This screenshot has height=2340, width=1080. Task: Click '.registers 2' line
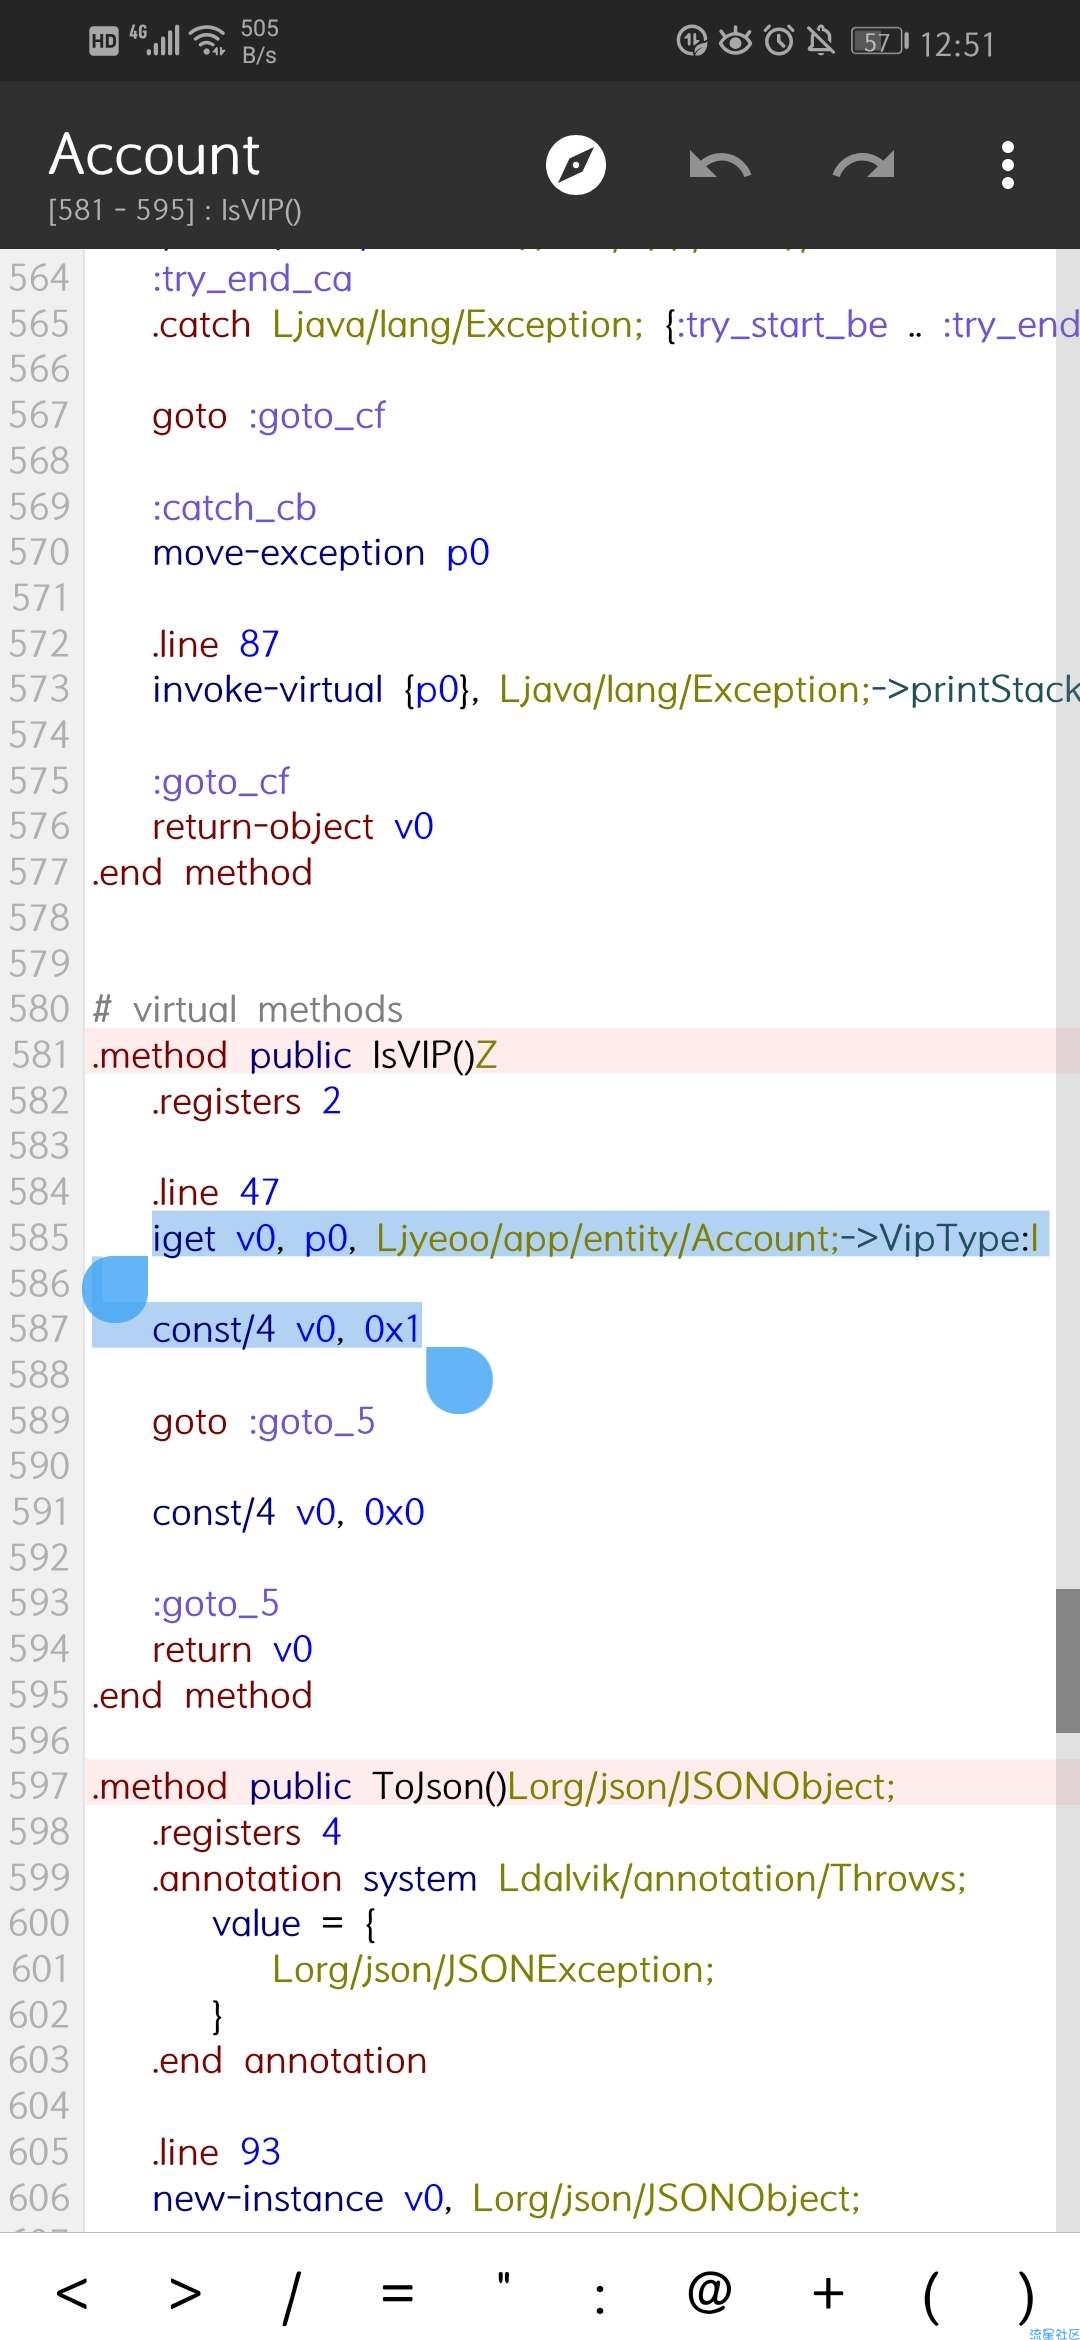246,1101
